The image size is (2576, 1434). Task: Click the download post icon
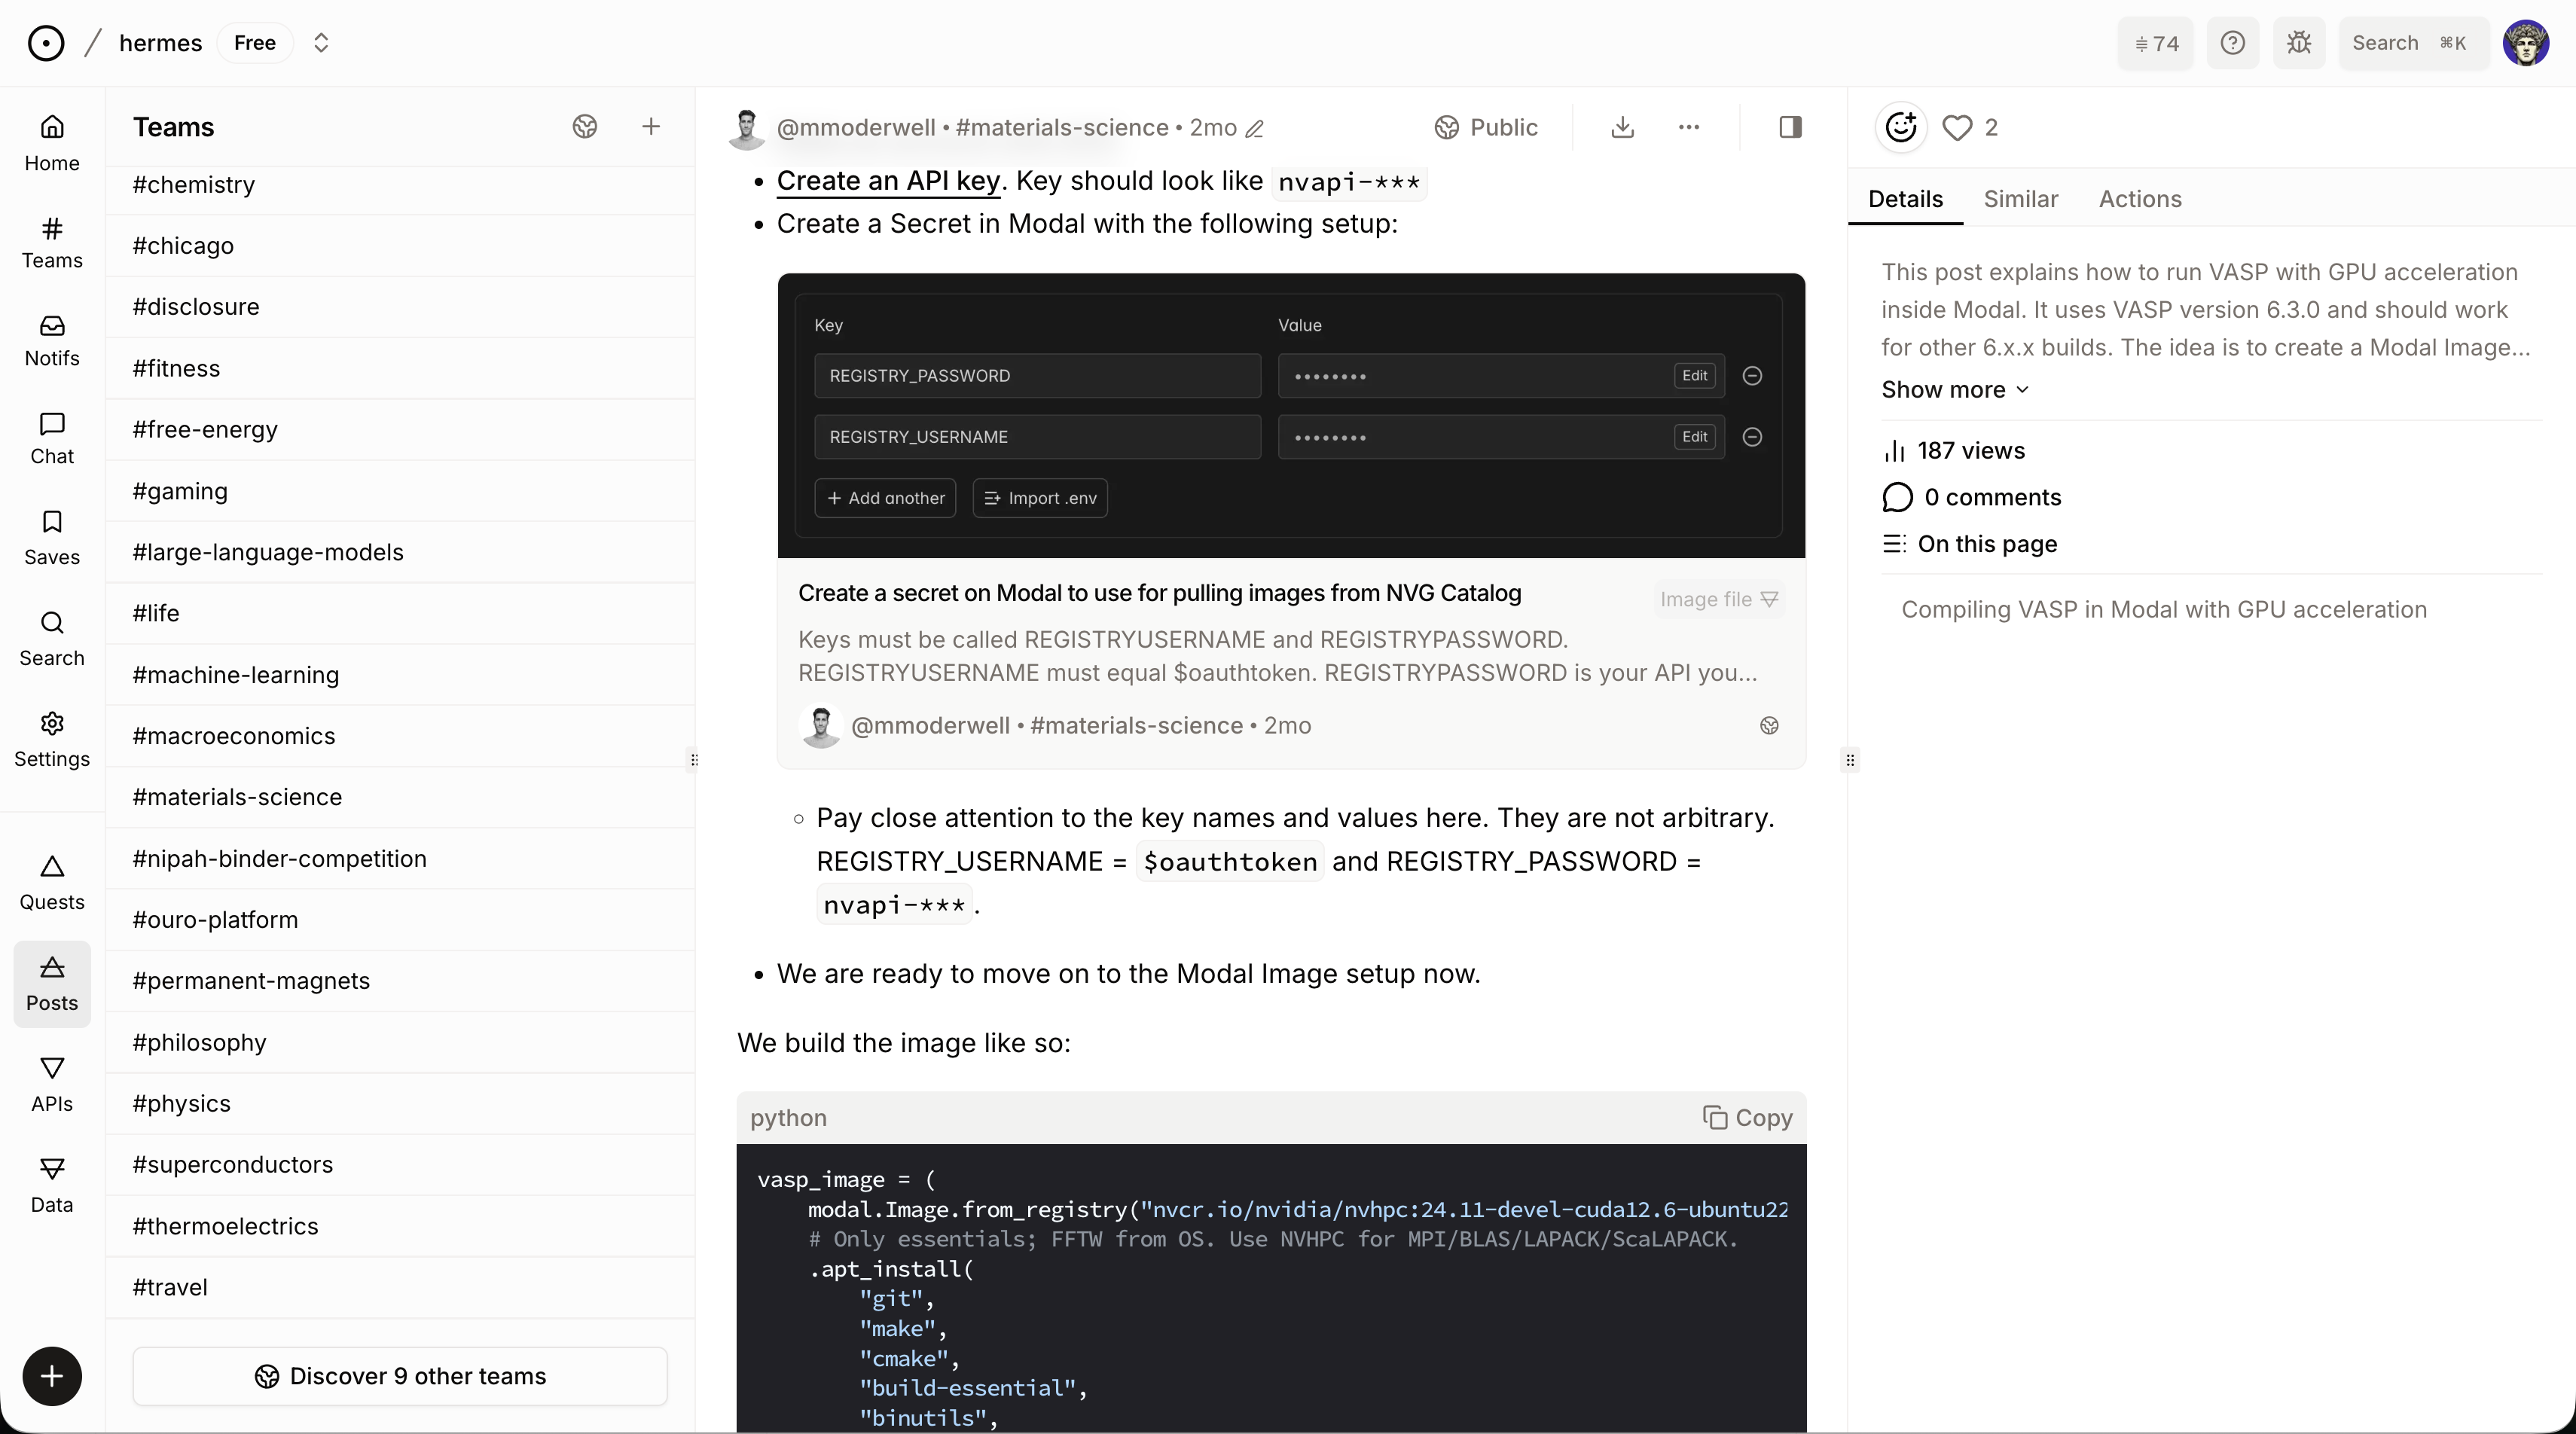[1623, 127]
